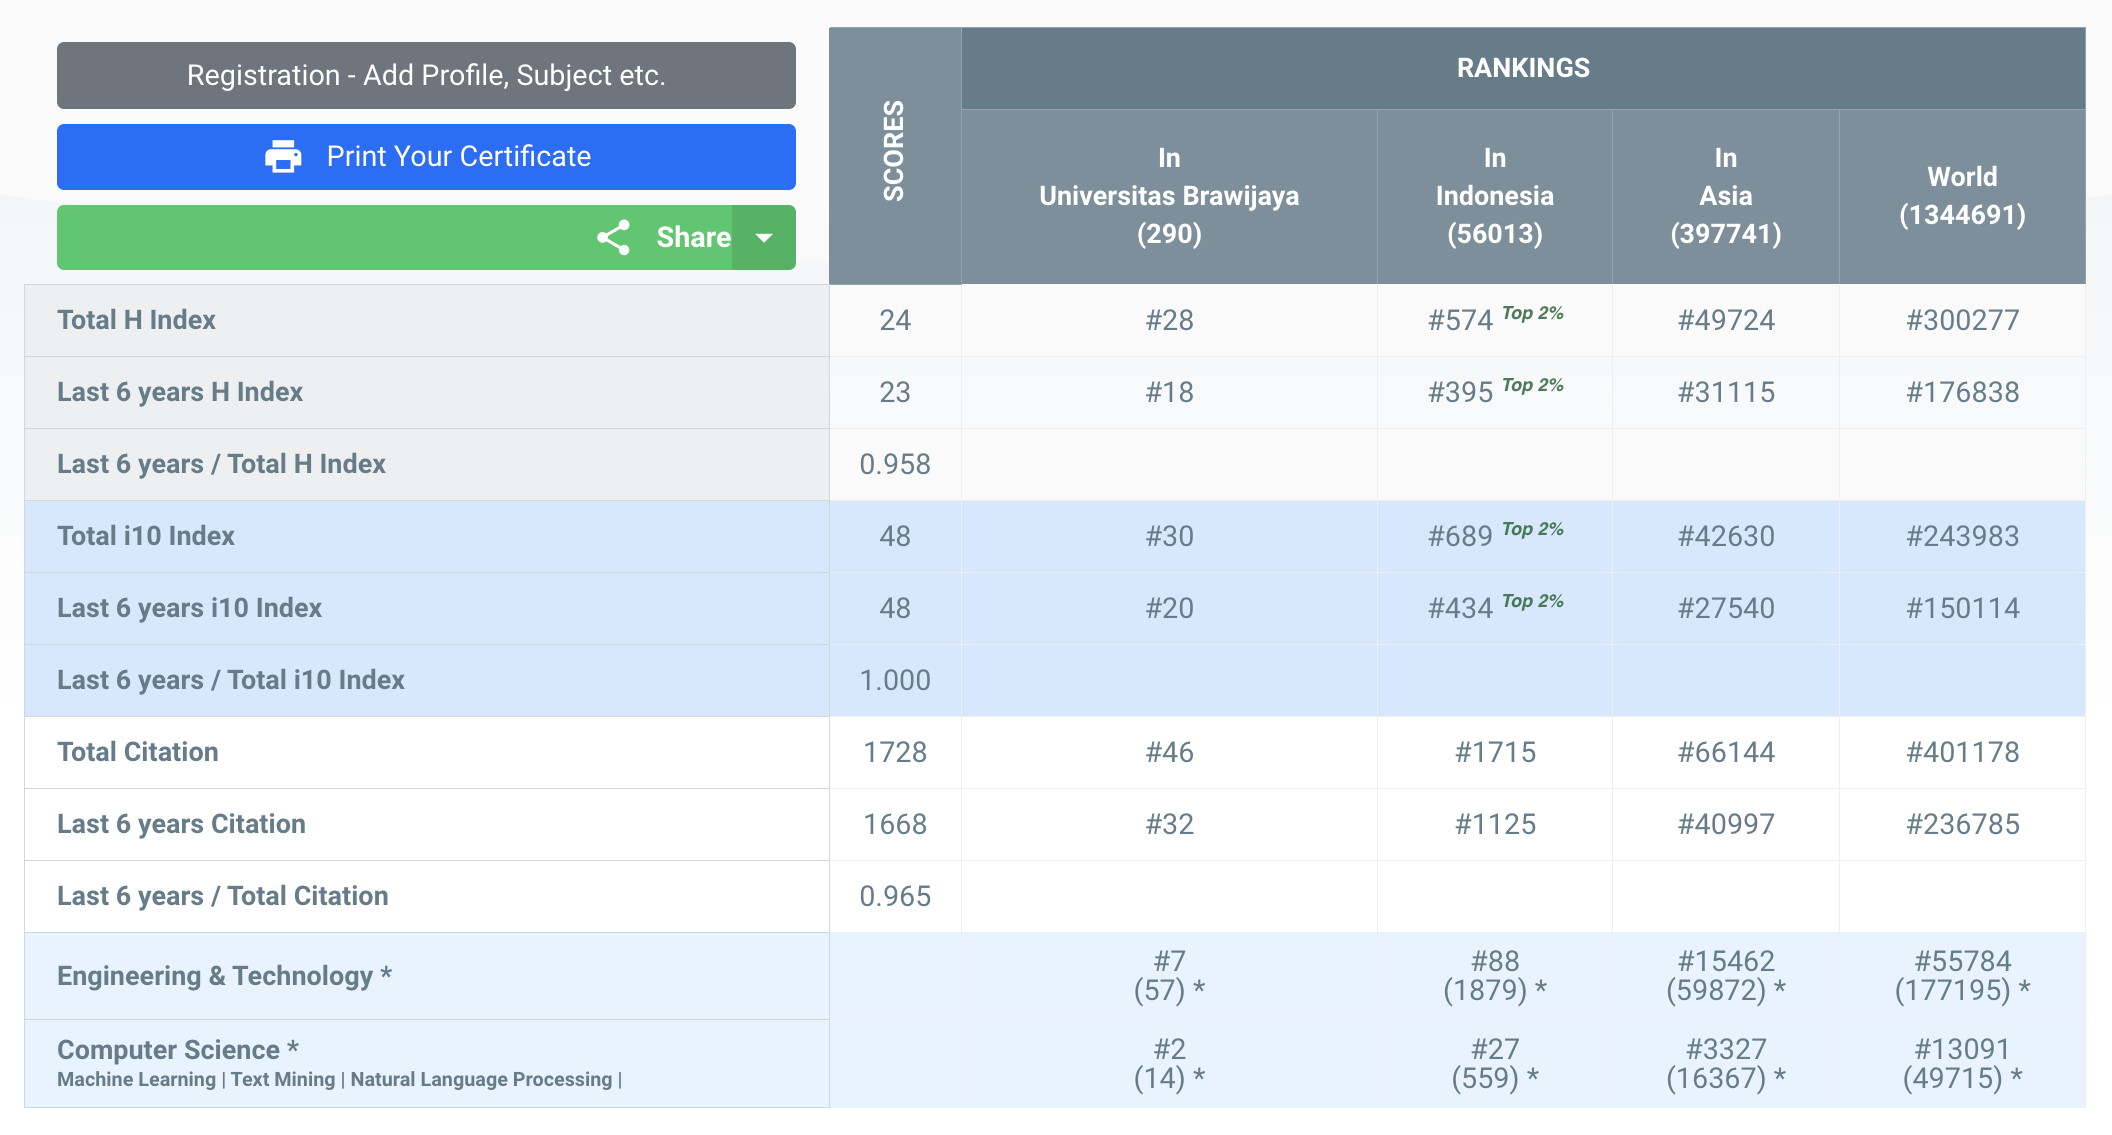The width and height of the screenshot is (2112, 1135).
Task: Select the Universitas Brawijaya column header
Action: (1169, 196)
